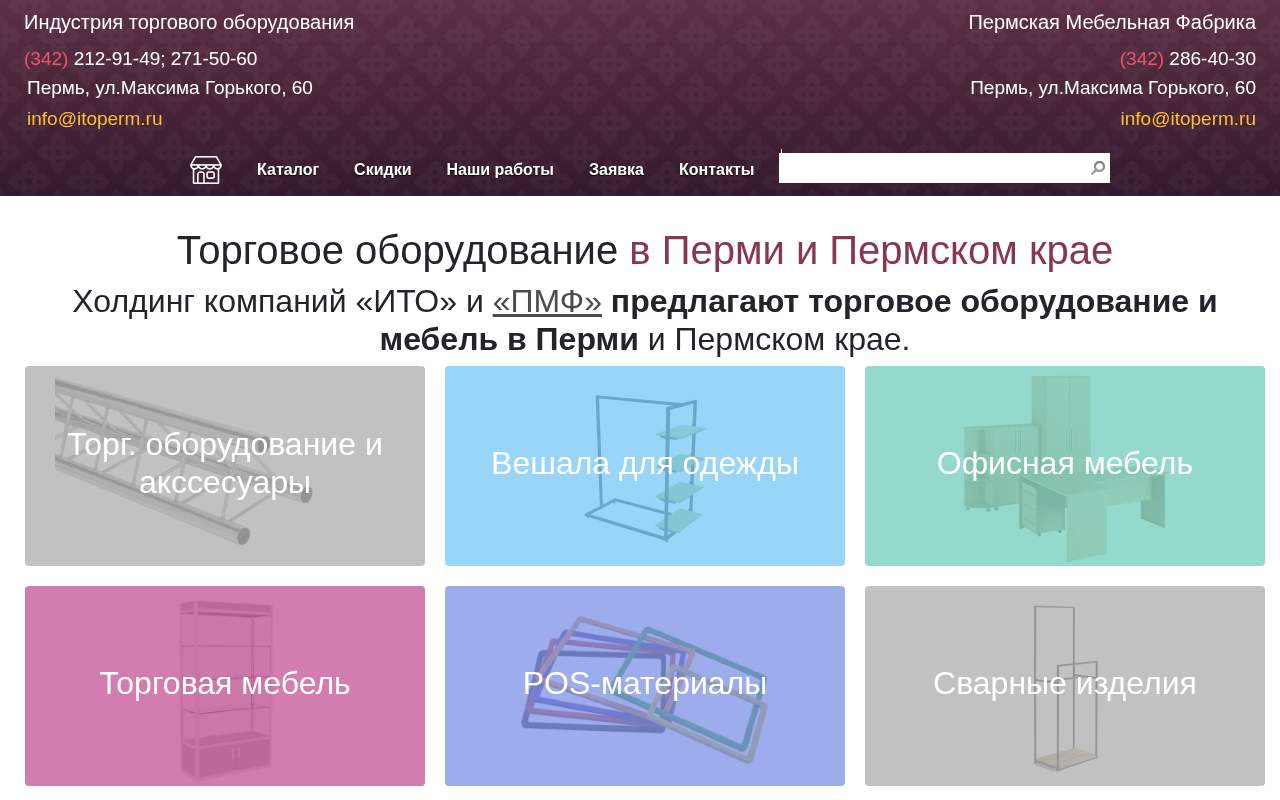Image resolution: width=1280 pixels, height=800 pixels.
Task: Open Торговая мебель category tile
Action: [225, 686]
